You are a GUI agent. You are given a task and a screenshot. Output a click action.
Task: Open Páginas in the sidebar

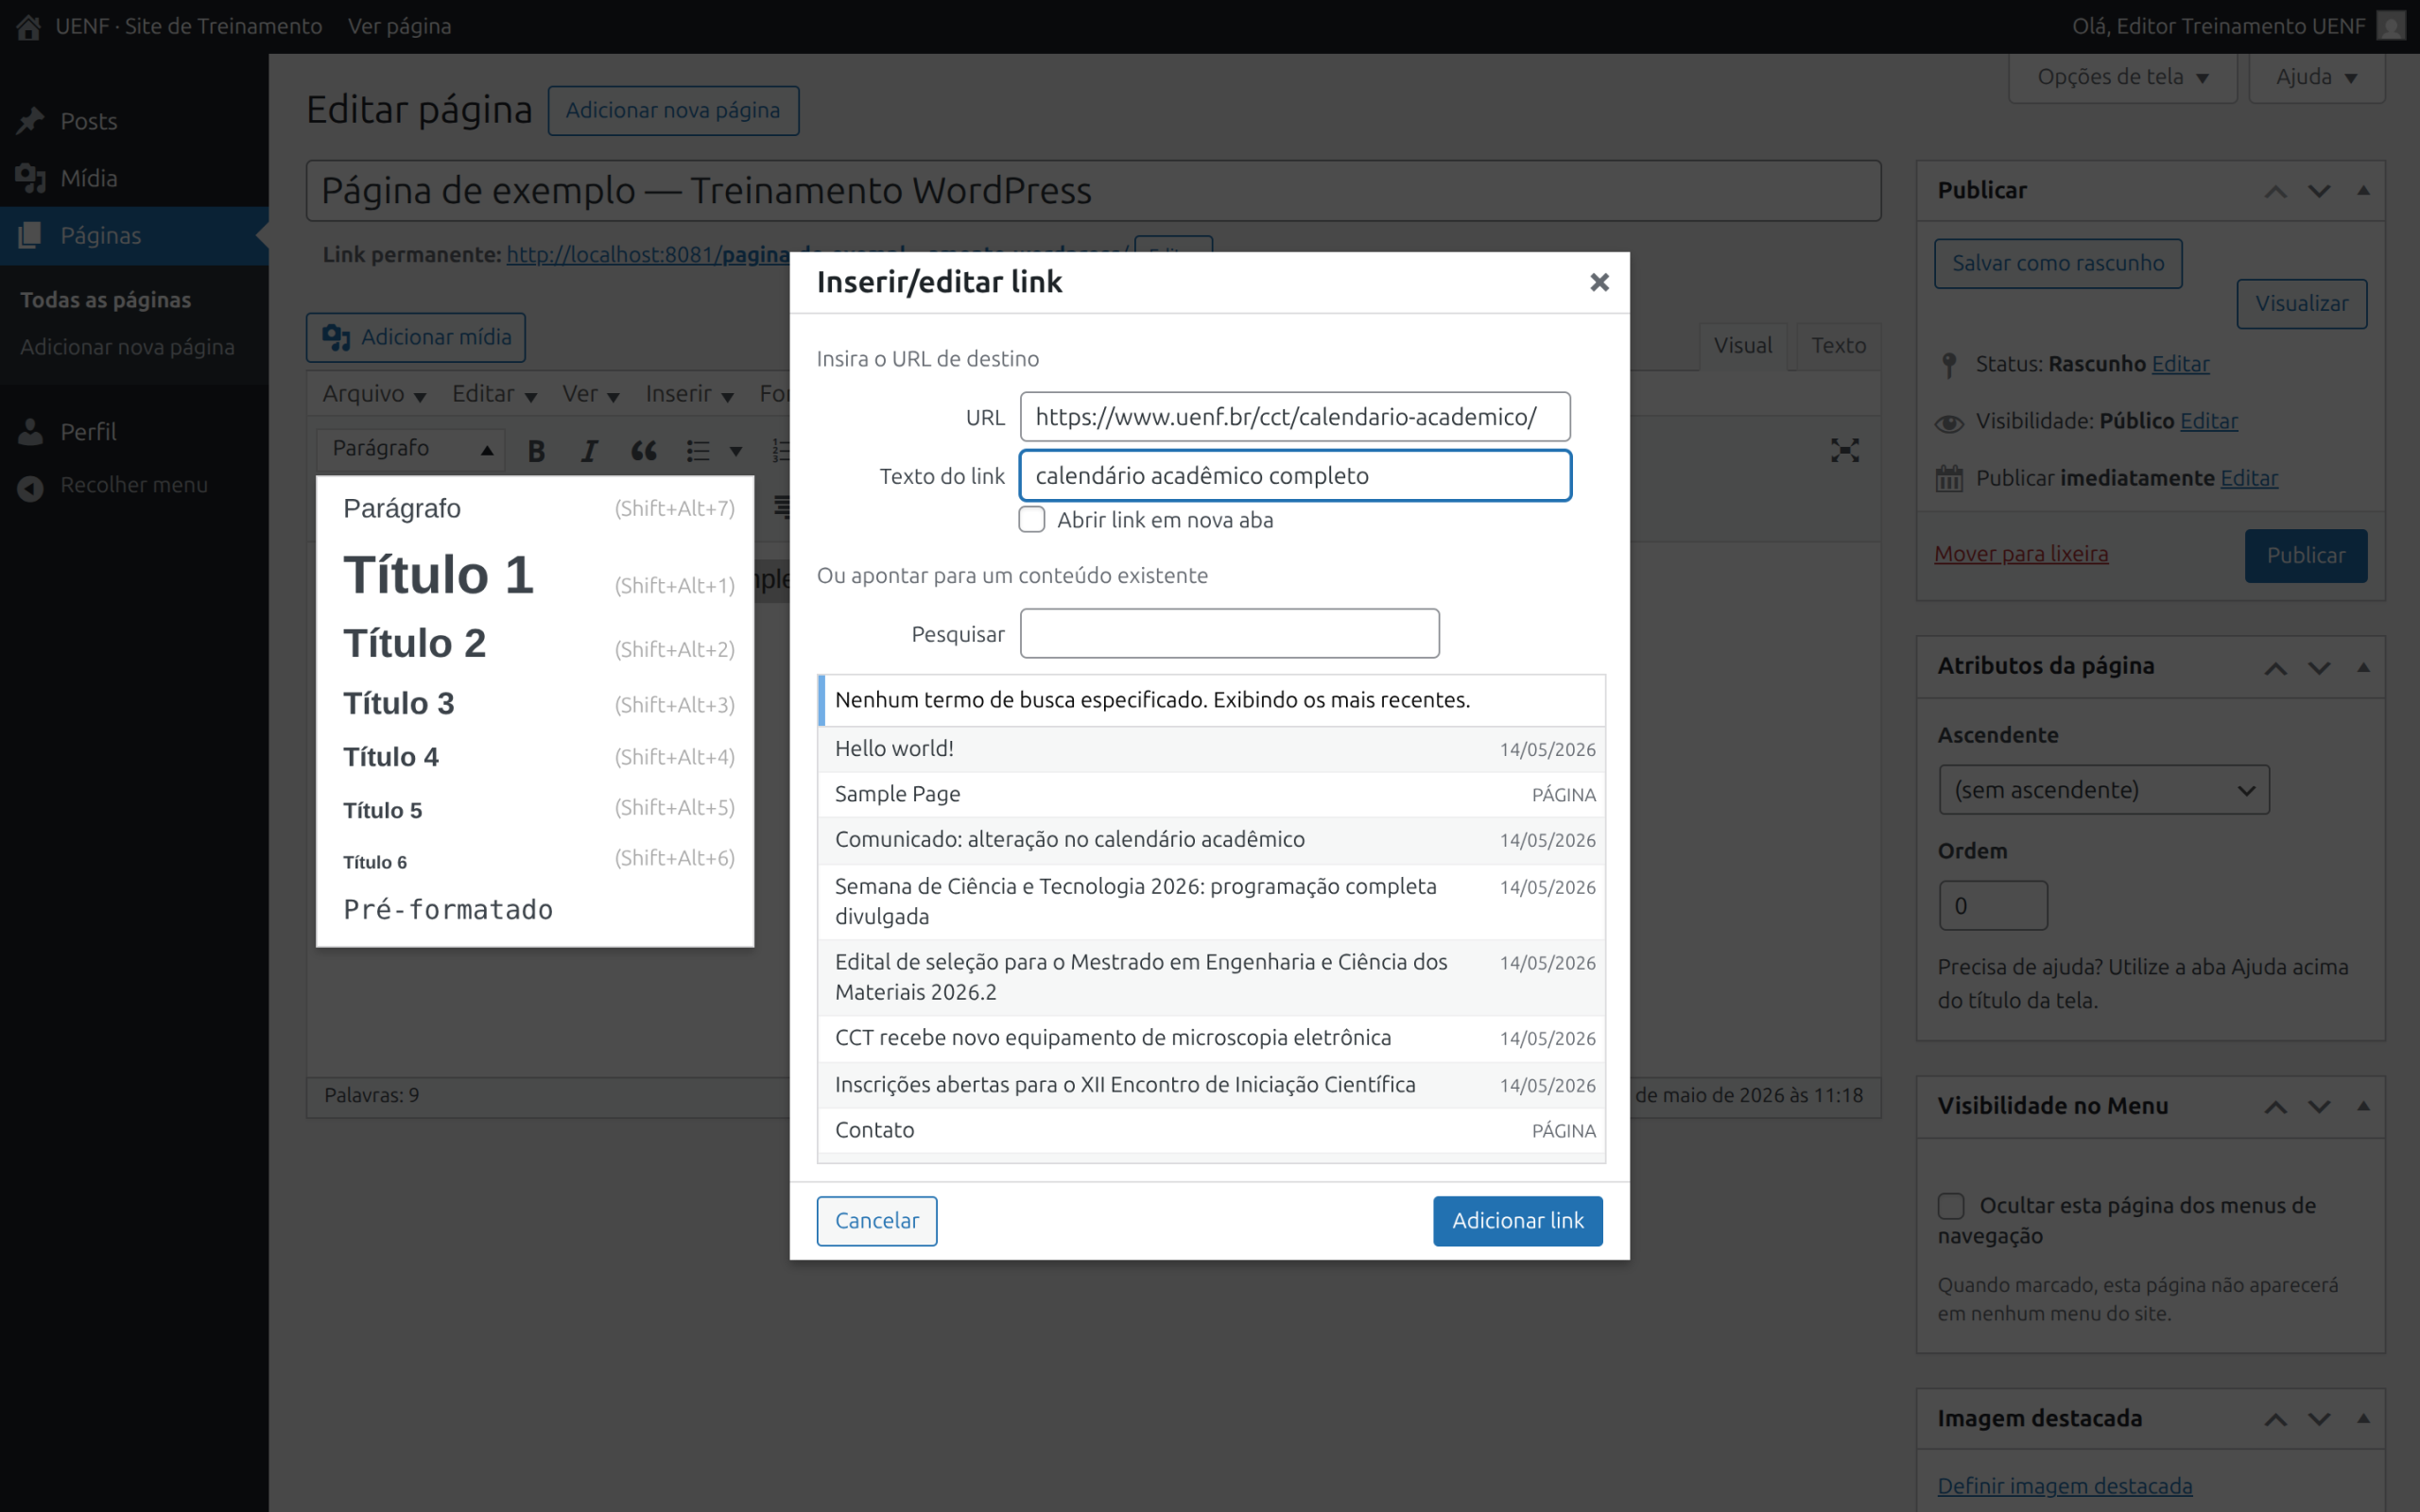tap(134, 235)
